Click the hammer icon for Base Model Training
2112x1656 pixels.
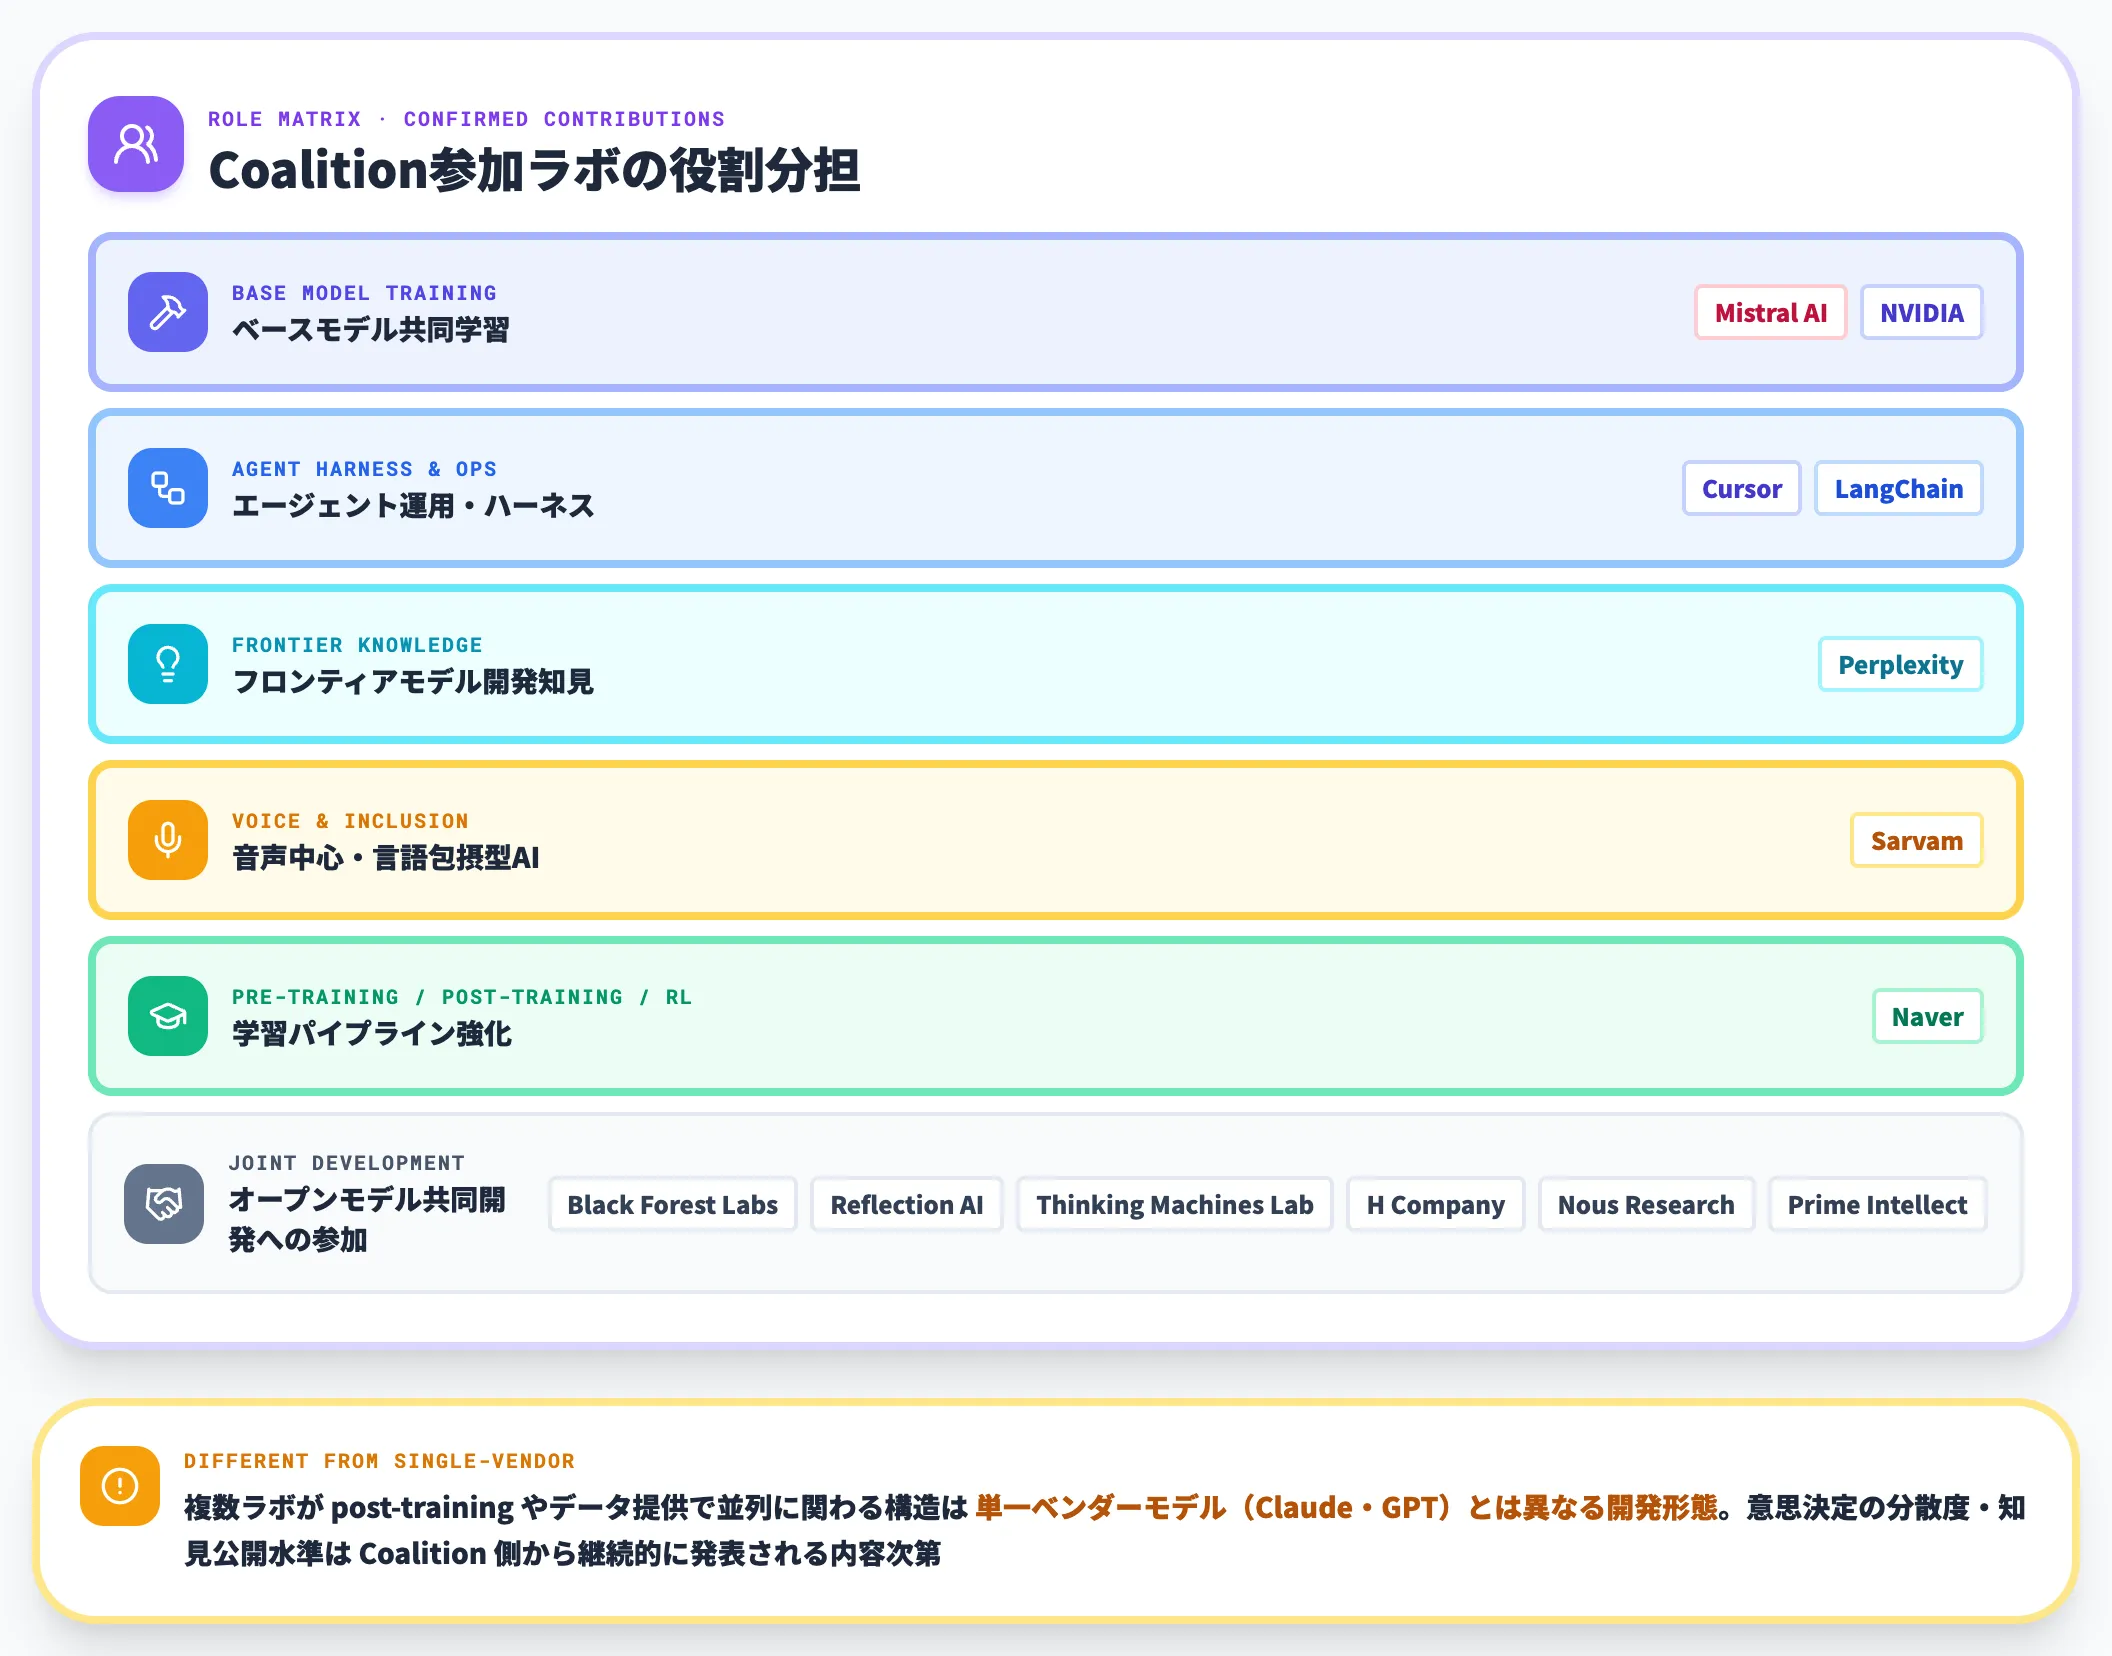(168, 312)
